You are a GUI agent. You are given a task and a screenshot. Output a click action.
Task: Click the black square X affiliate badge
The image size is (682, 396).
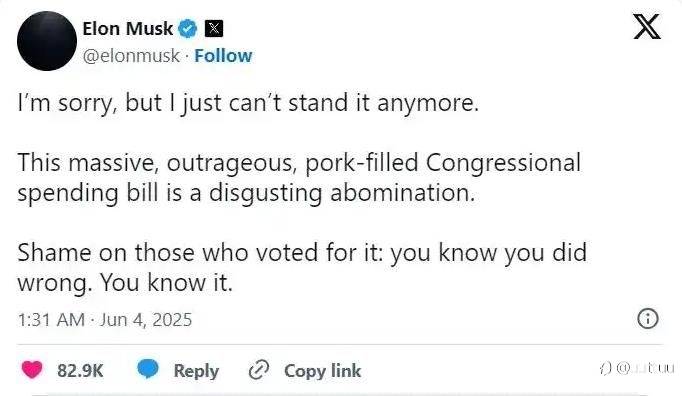pyautogui.click(x=214, y=29)
